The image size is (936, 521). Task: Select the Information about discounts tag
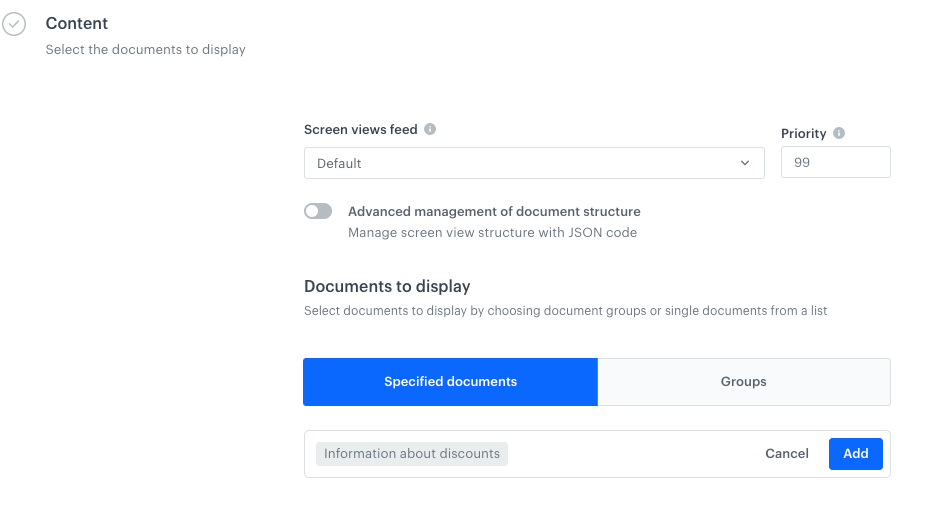click(x=412, y=454)
